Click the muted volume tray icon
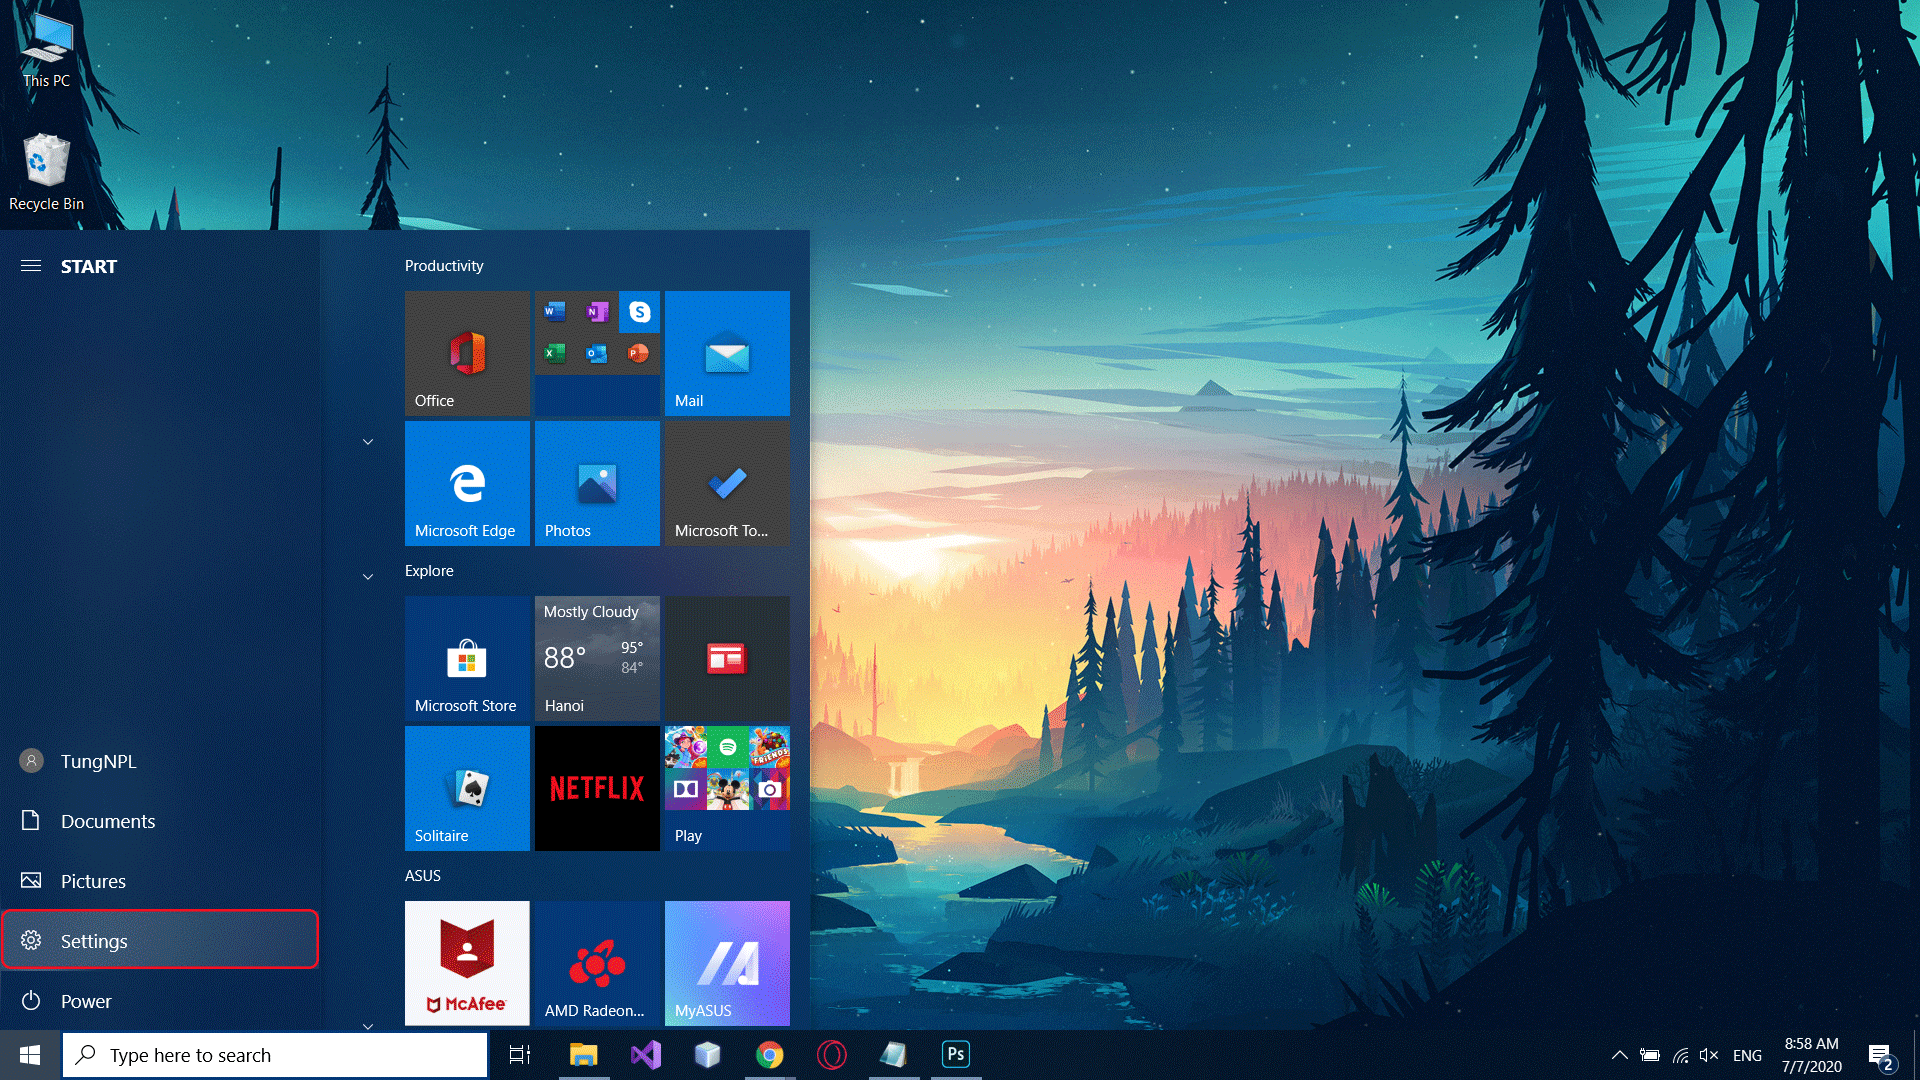Screen dimensions: 1920x1080 (1709, 1055)
